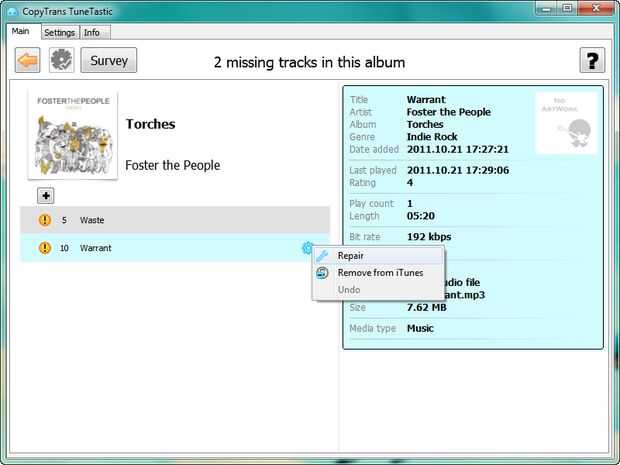Click the Undo context menu entry
The height and width of the screenshot is (465, 620).
[378, 290]
